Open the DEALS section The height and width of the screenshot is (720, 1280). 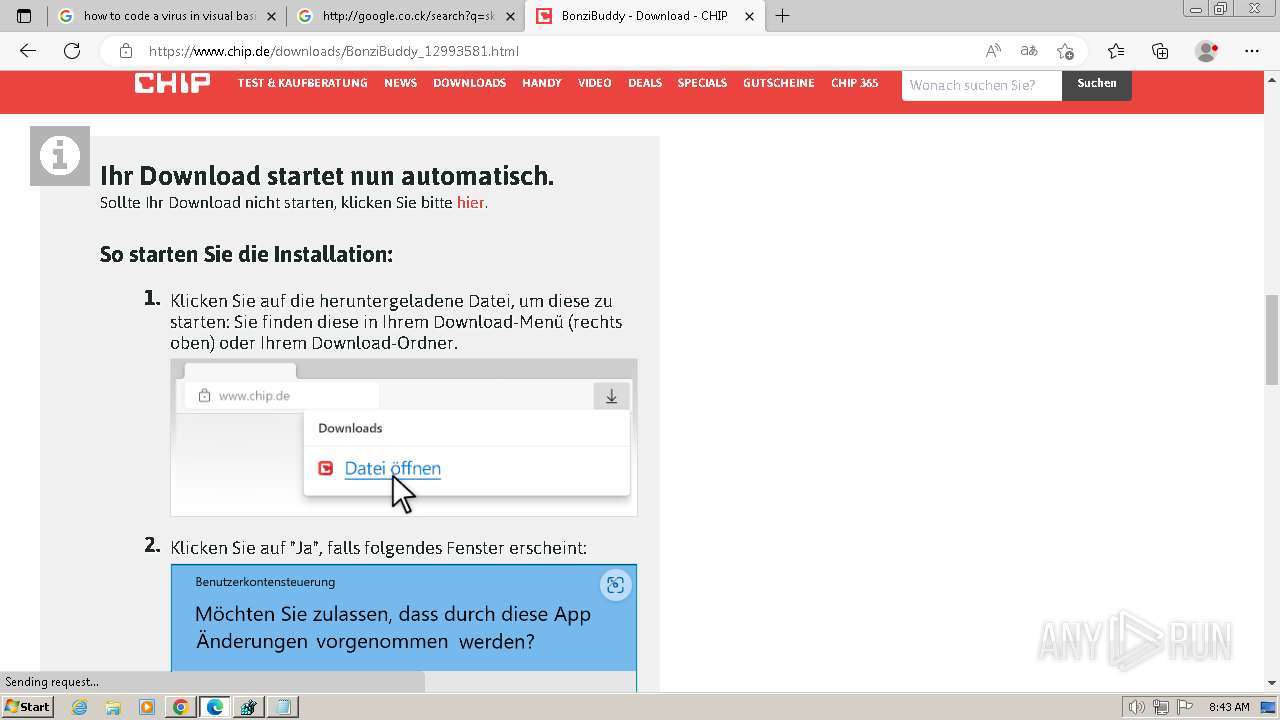pos(645,83)
